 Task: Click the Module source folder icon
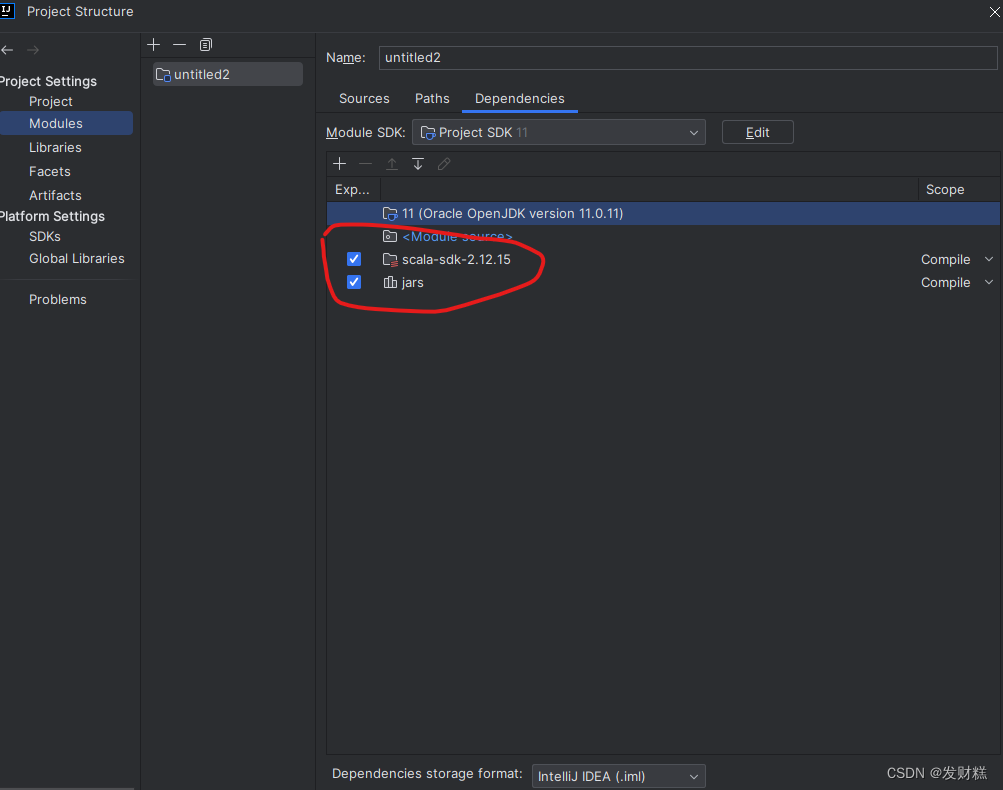390,237
